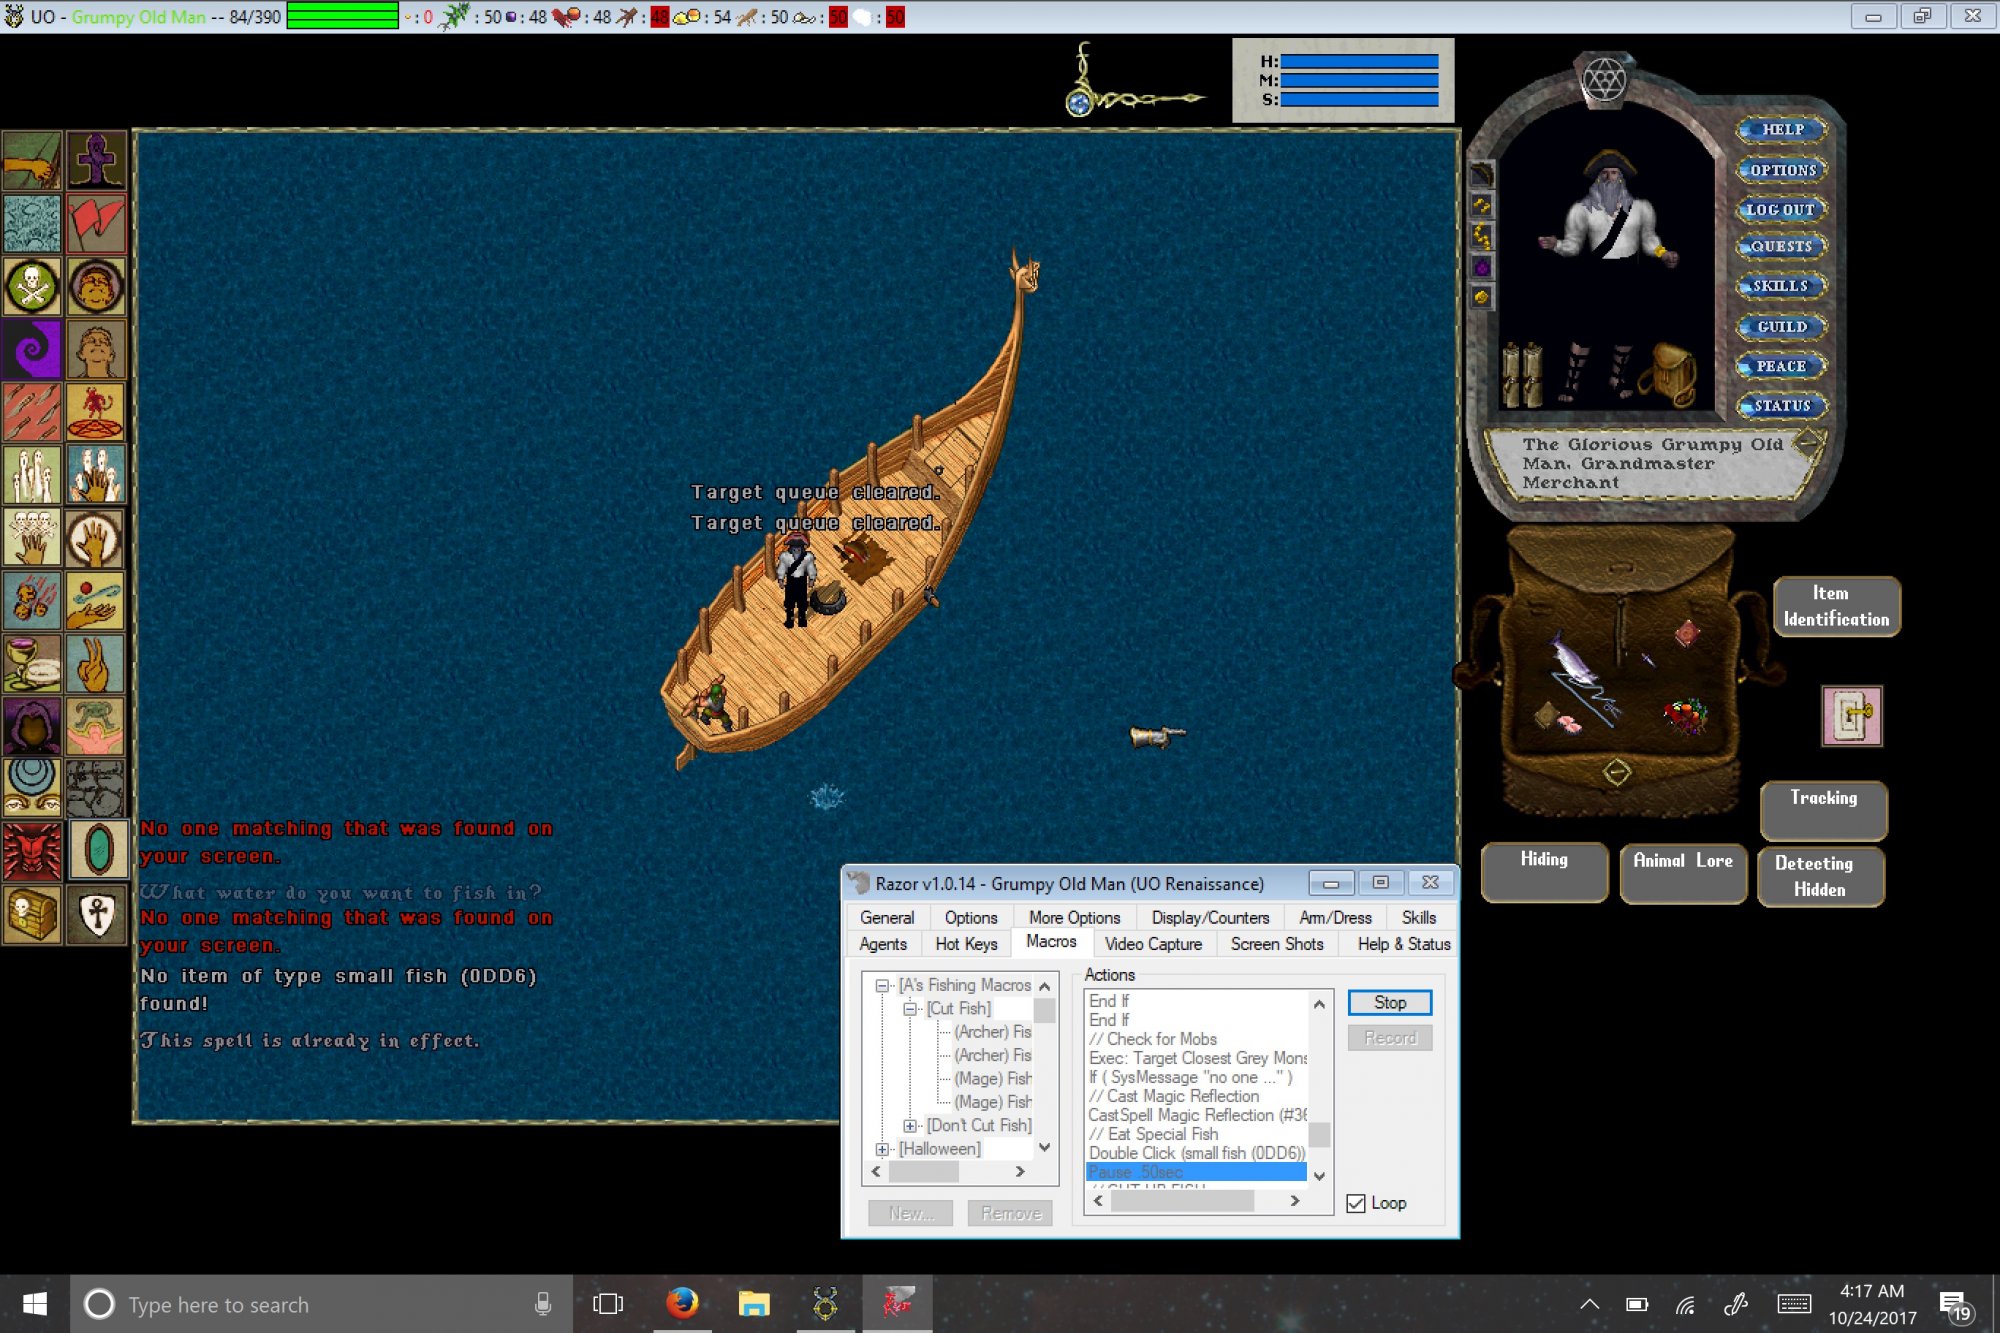The height and width of the screenshot is (1333, 2000).
Task: Show hidden system tray icons chevron
Action: tap(1589, 1304)
